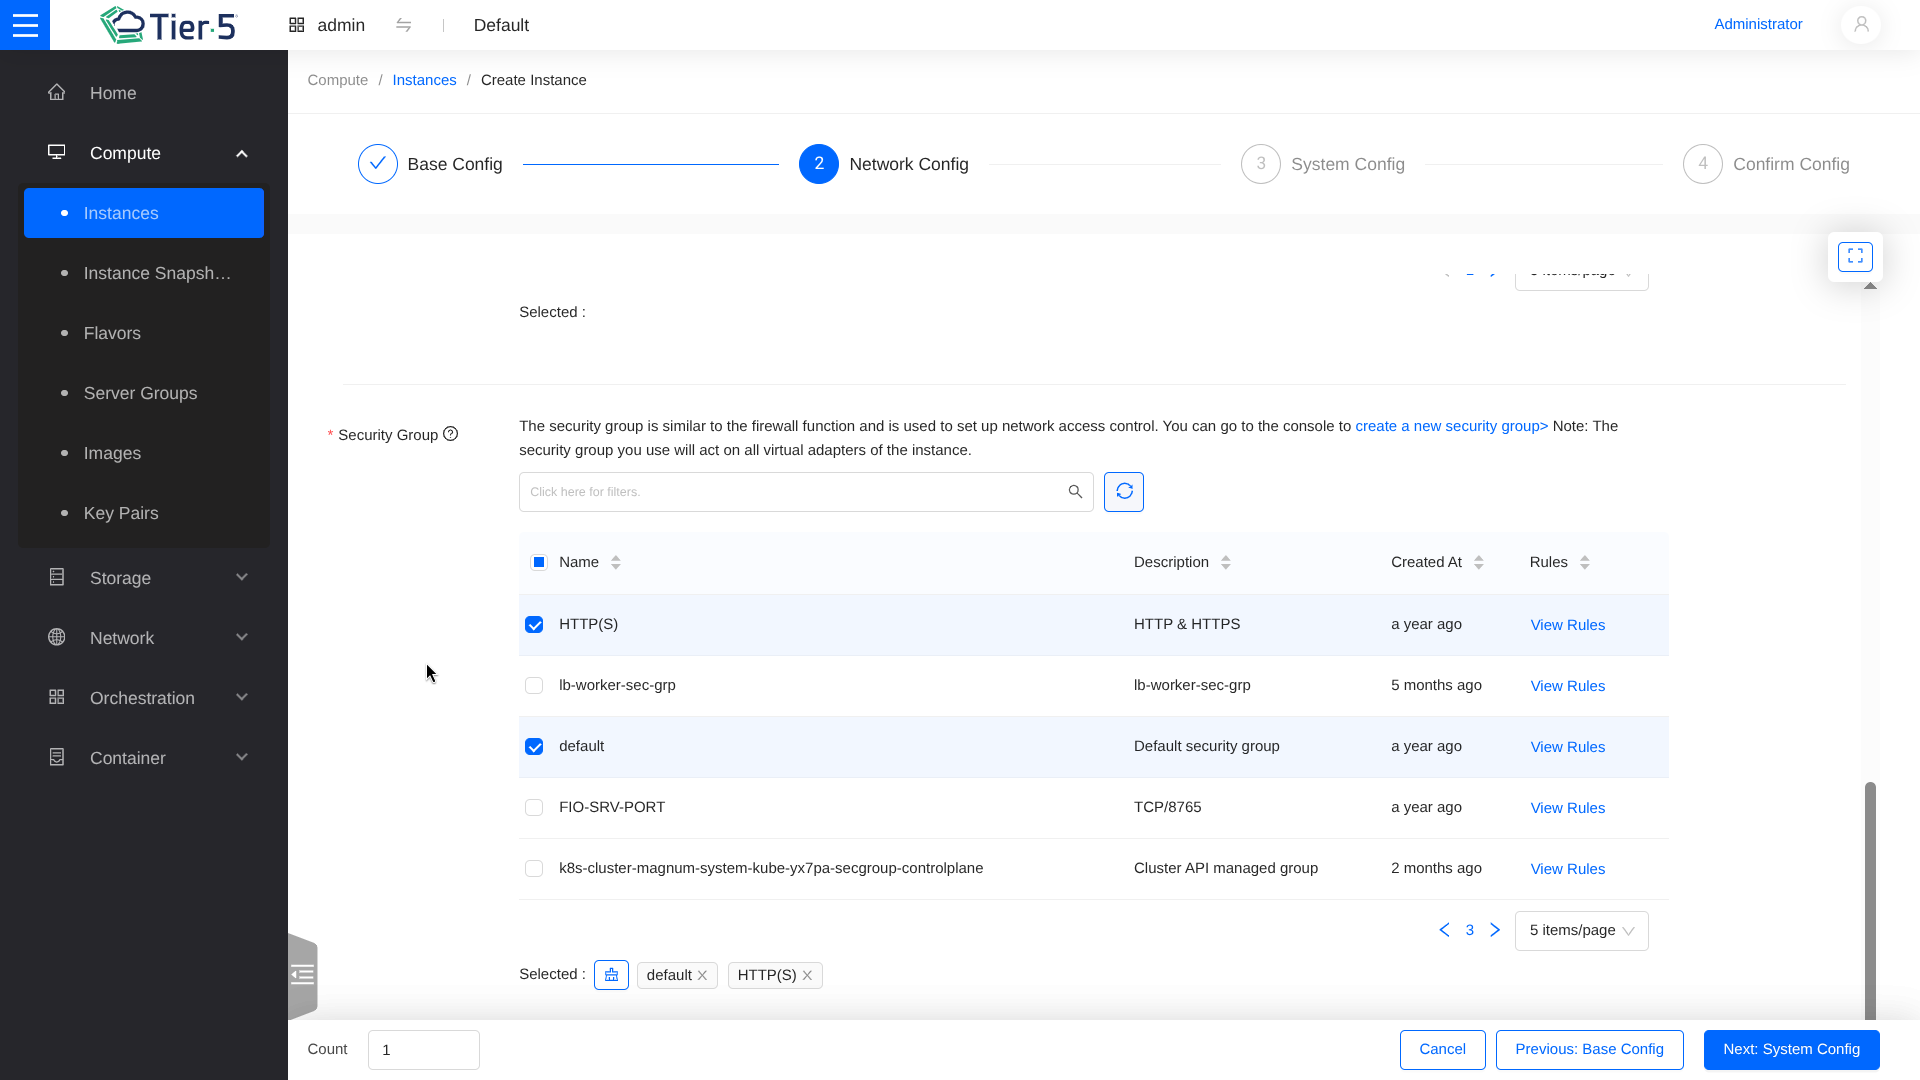Click the clear all selected icon
Image resolution: width=1920 pixels, height=1080 pixels.
[611, 975]
